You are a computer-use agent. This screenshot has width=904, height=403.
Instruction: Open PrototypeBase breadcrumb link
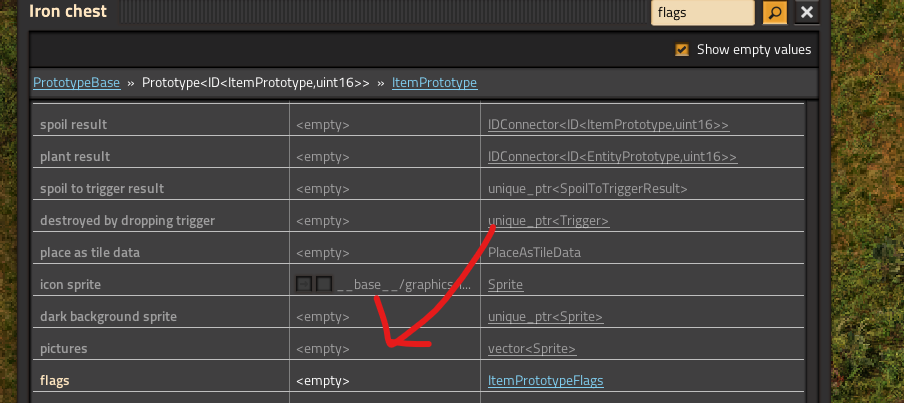coord(76,83)
